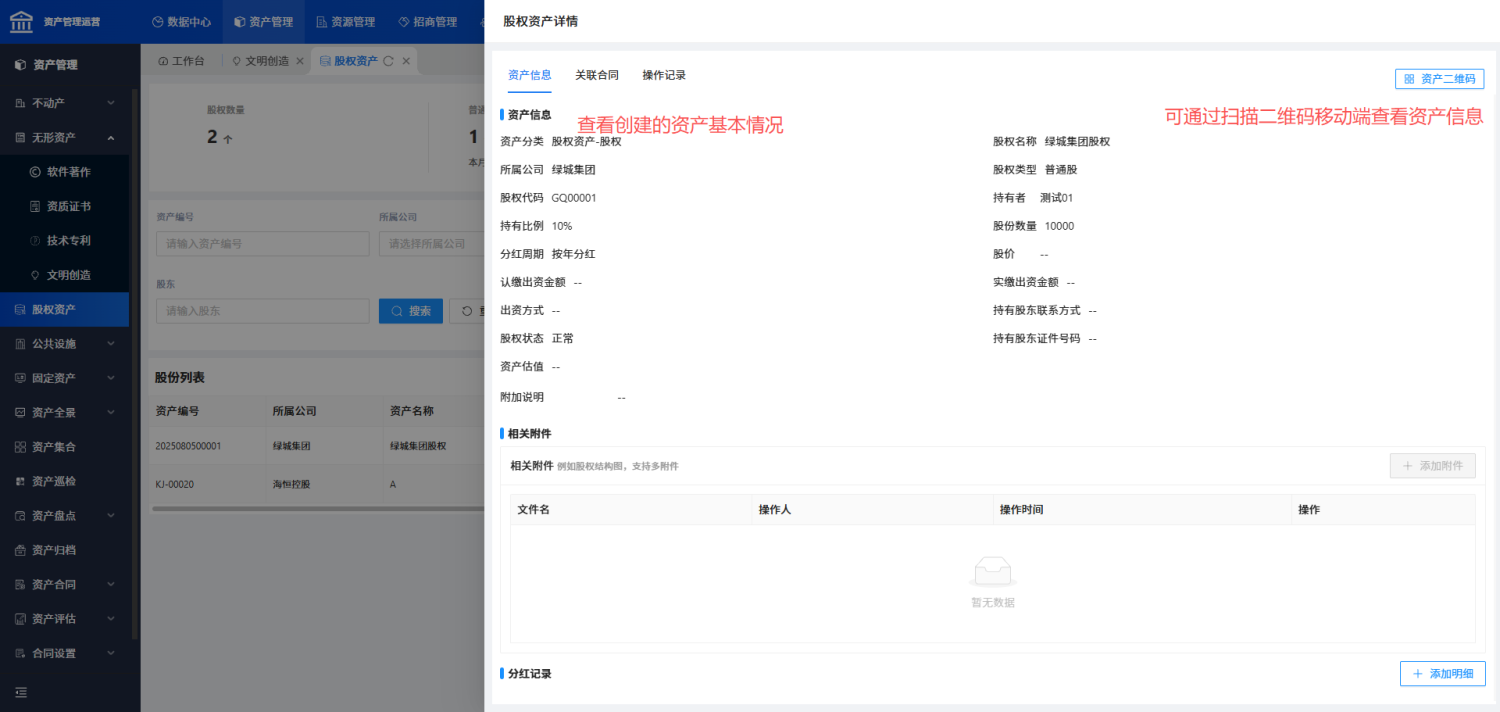Collapse the sidebar with the bottom menu icon
This screenshot has height=712, width=1500.
(x=21, y=692)
